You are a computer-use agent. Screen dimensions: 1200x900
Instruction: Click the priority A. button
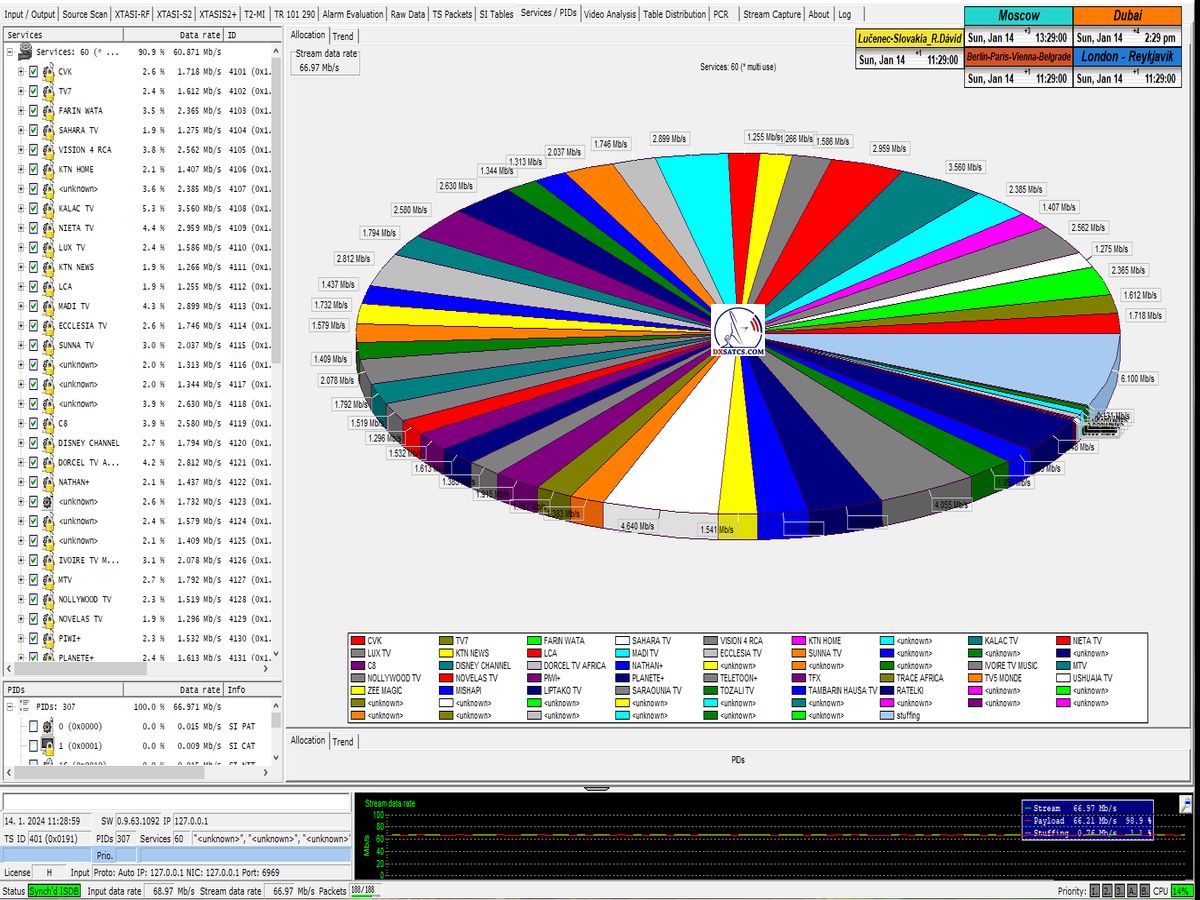(1133, 891)
